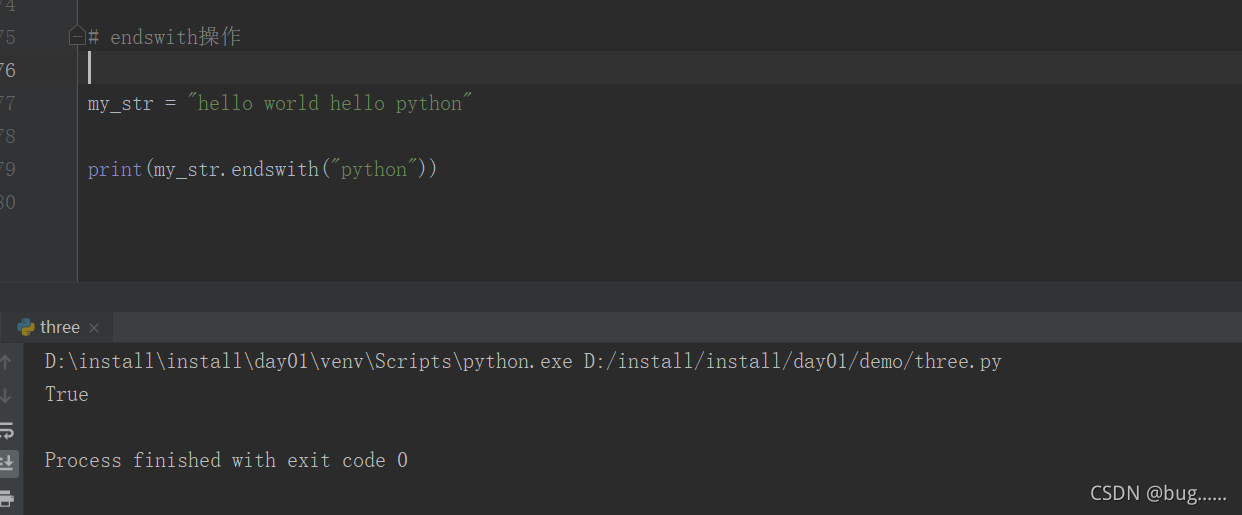Toggle scroll to end of console

[6, 463]
